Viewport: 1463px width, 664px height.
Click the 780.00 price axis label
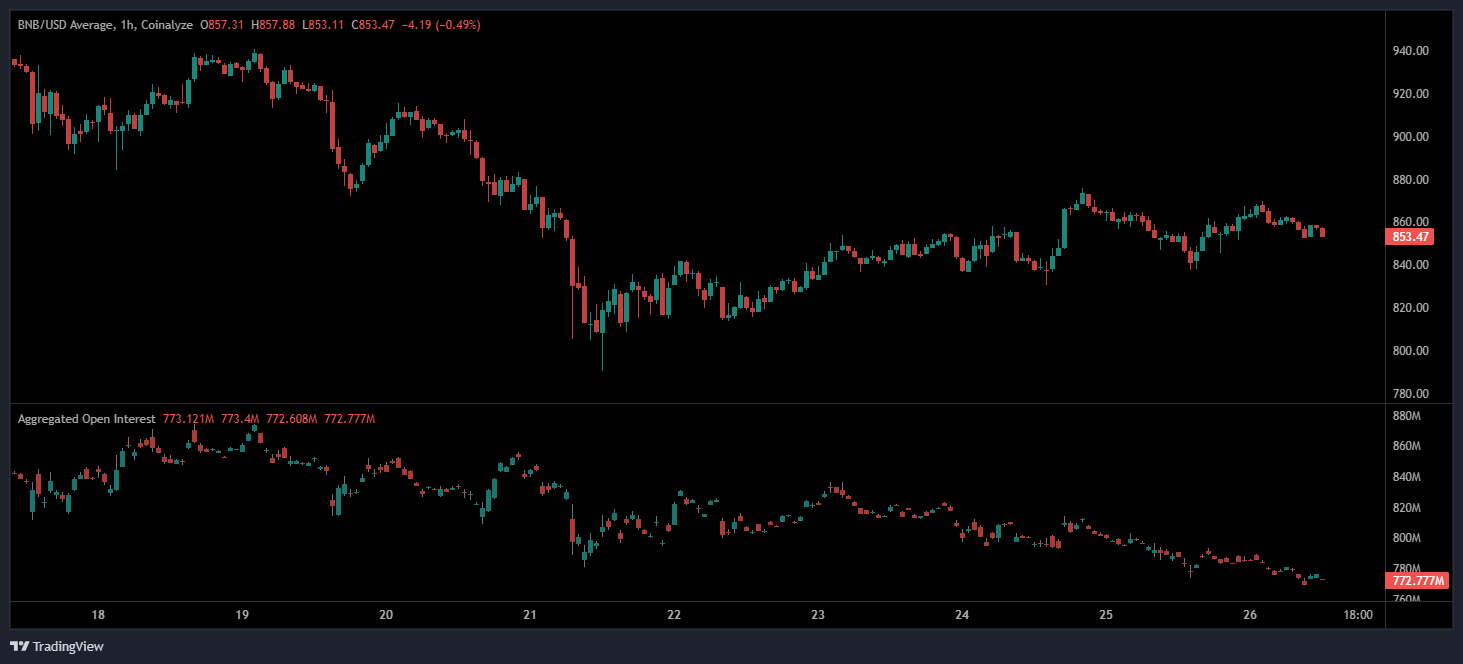point(1411,394)
